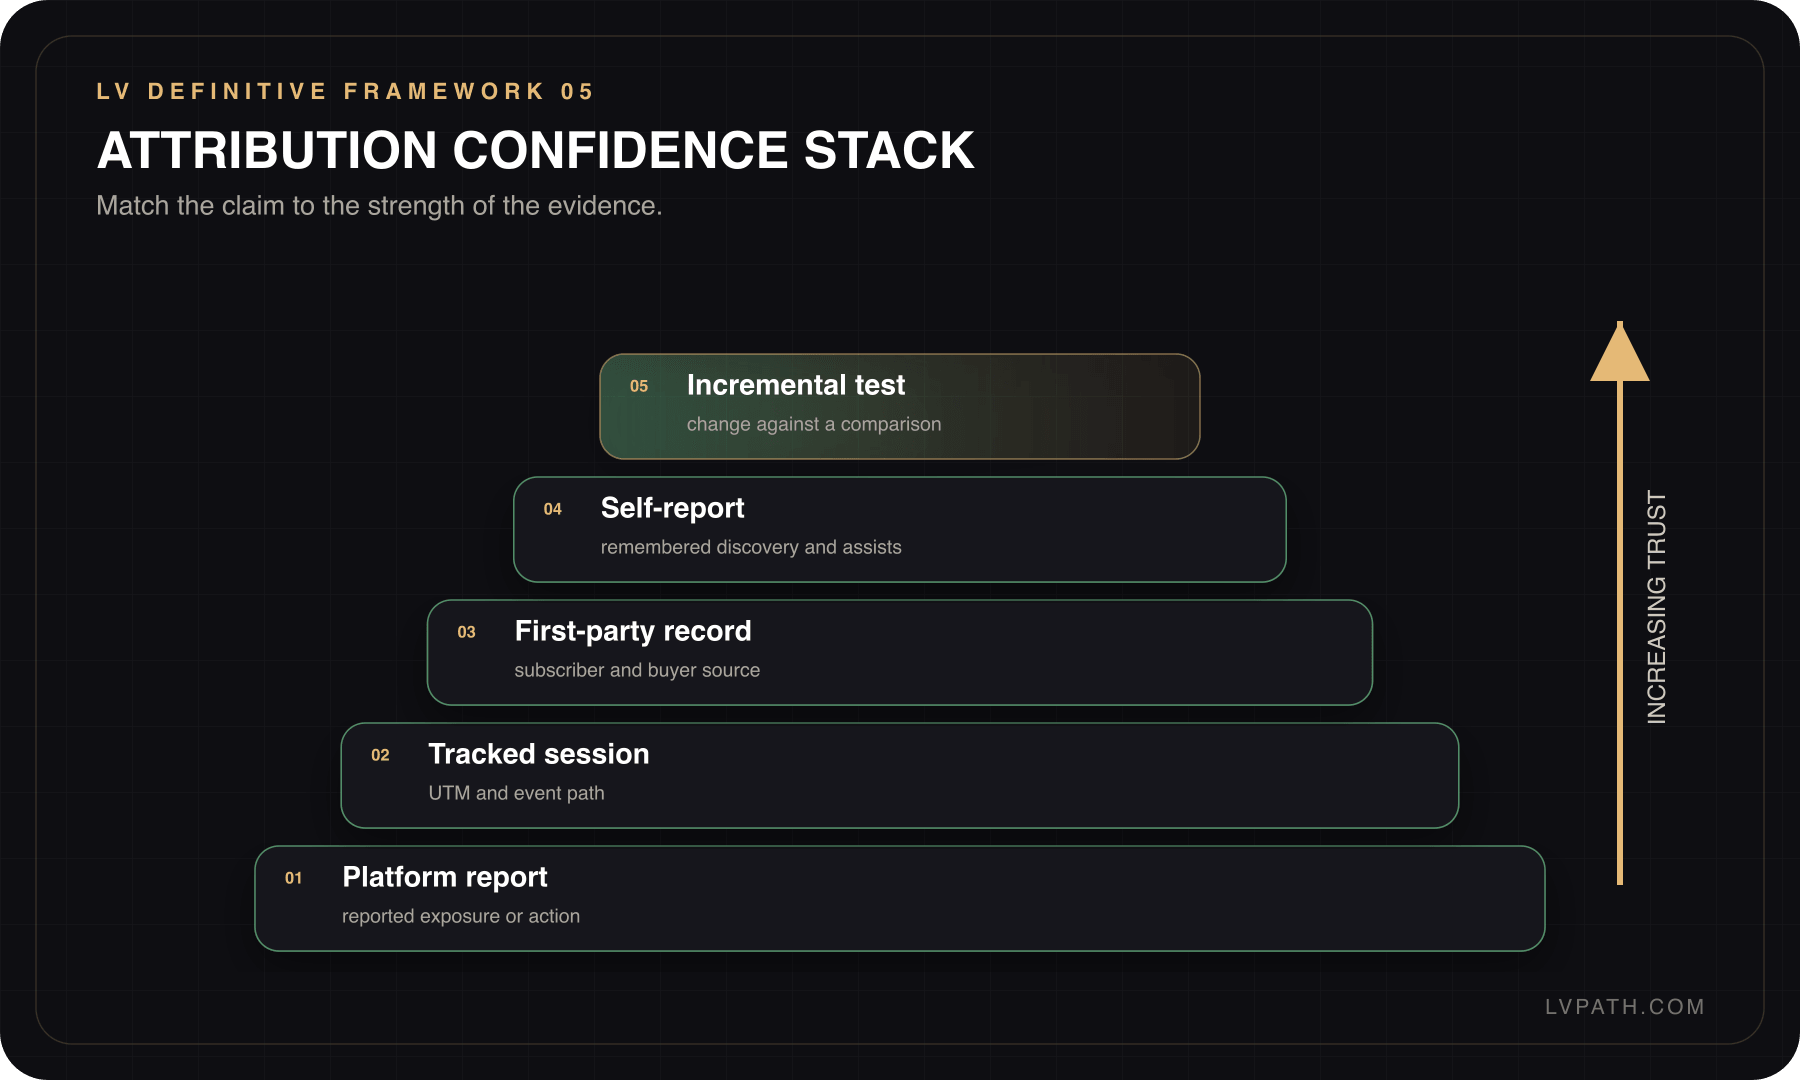Select the Tracked session card
This screenshot has height=1080, width=1800.
pos(900,776)
